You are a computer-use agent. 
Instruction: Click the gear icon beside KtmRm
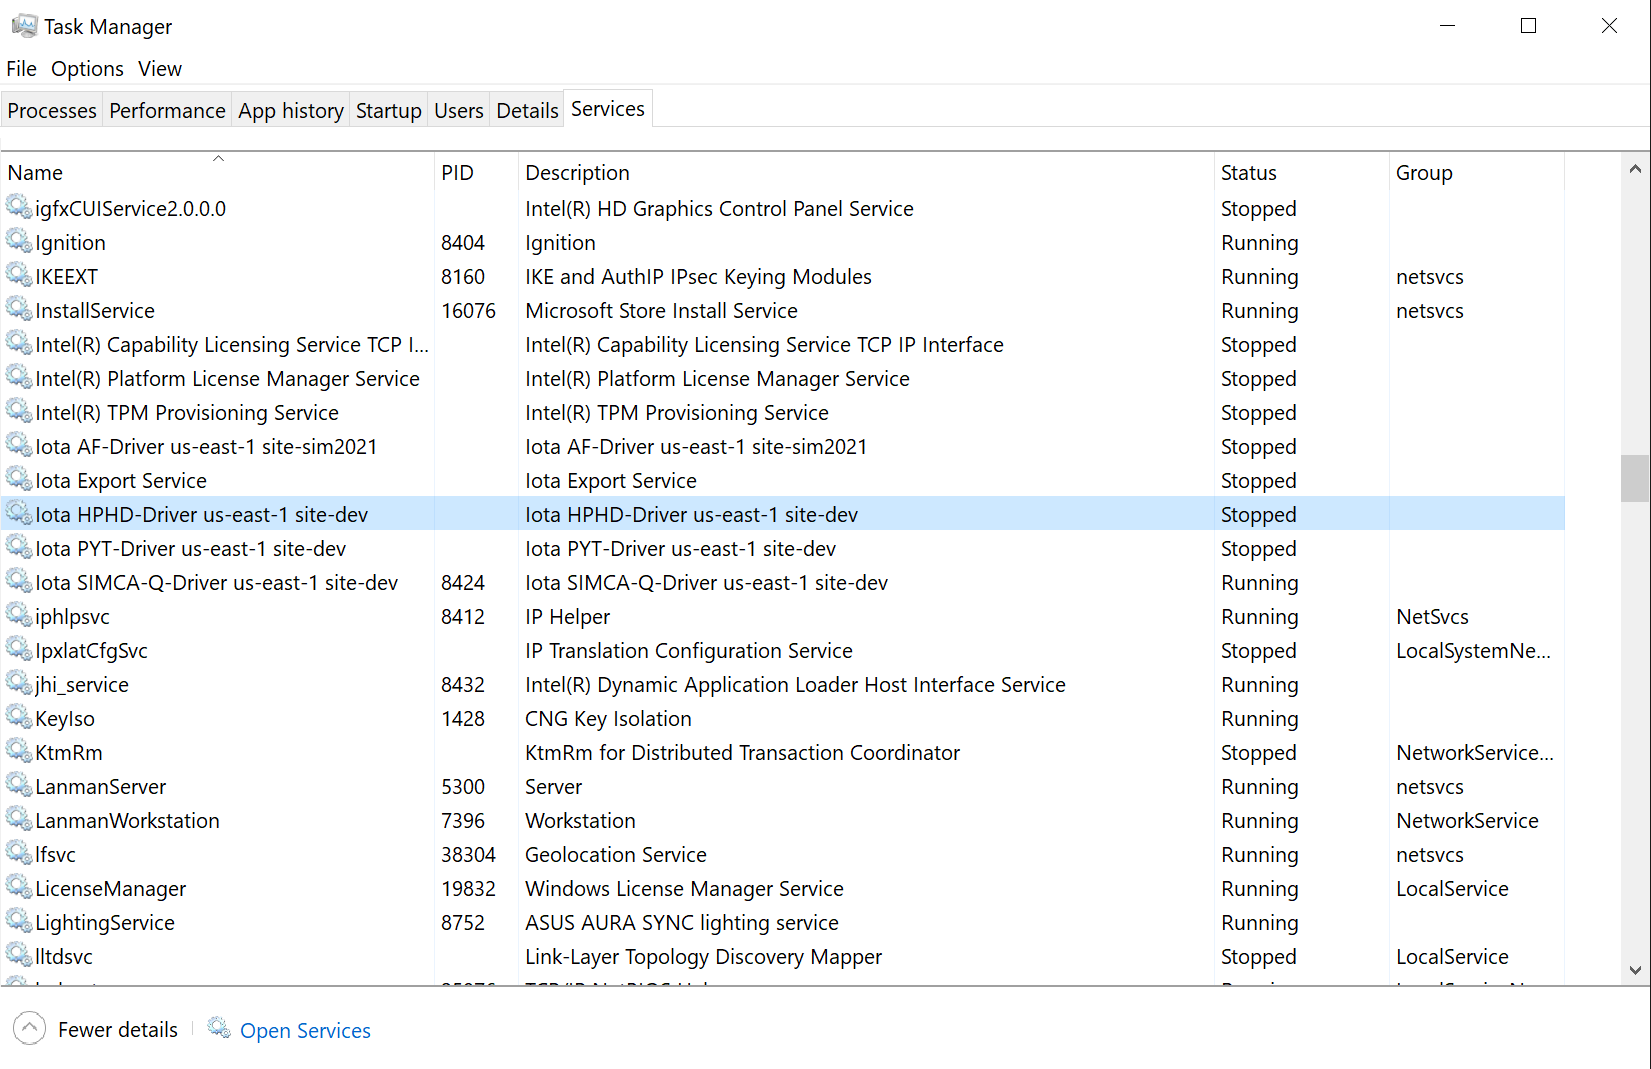(x=19, y=751)
